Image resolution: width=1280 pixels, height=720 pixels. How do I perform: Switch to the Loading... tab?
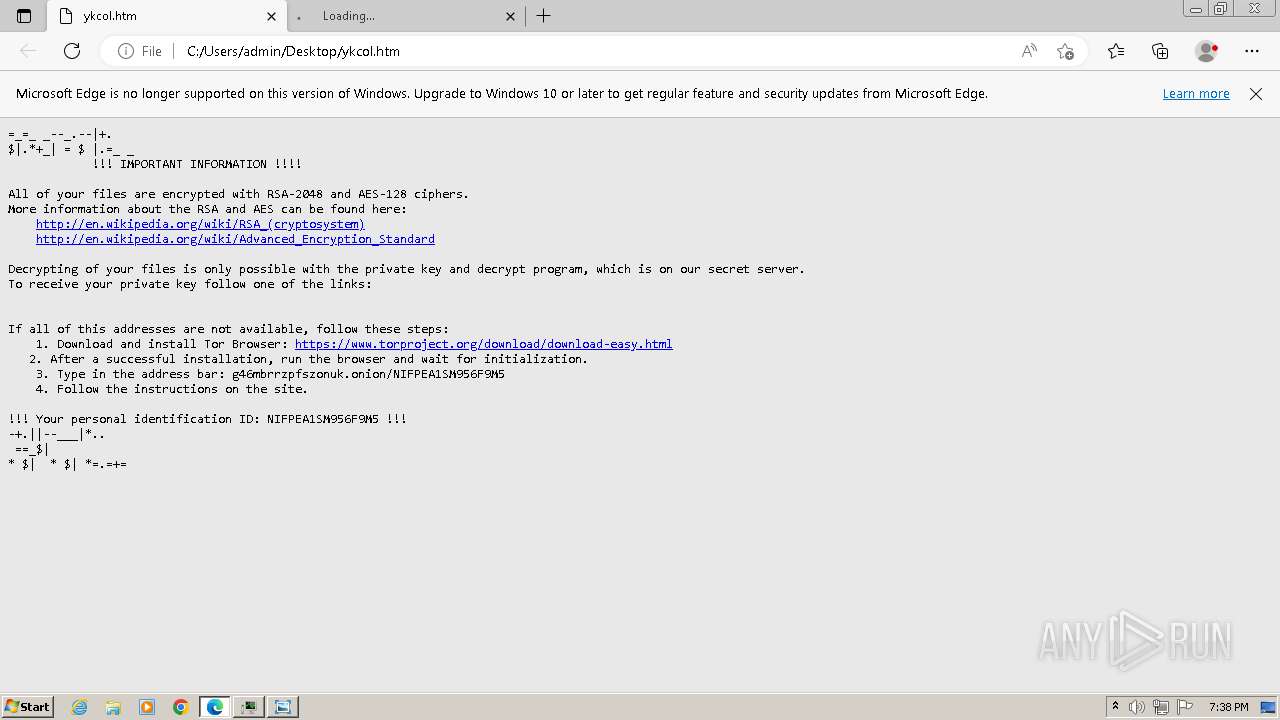point(406,16)
